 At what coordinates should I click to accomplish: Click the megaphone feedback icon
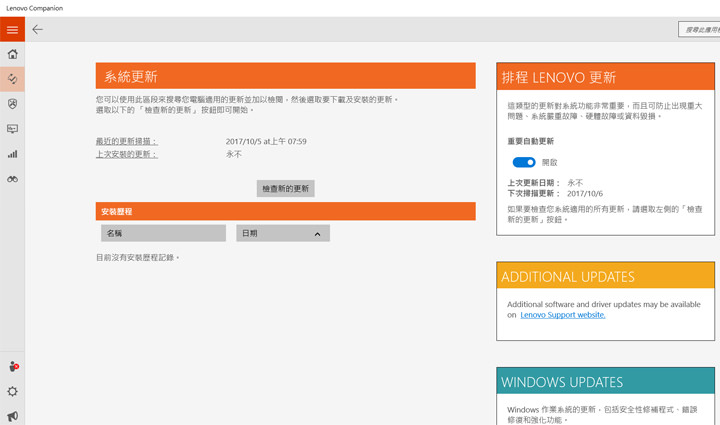[12, 416]
